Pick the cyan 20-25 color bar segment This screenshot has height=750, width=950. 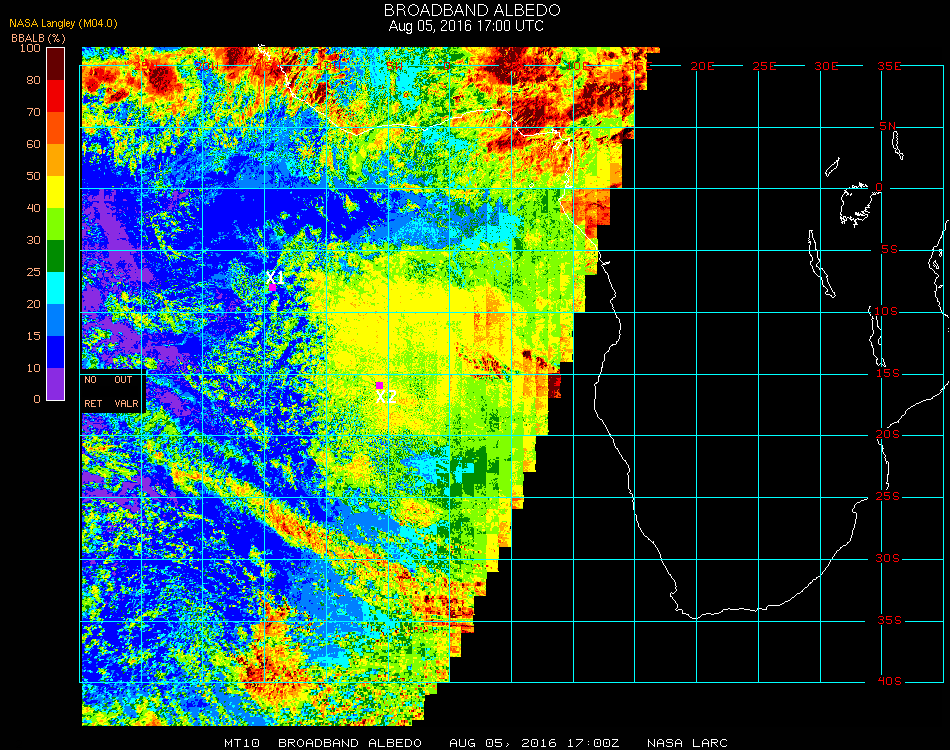pyautogui.click(x=56, y=288)
